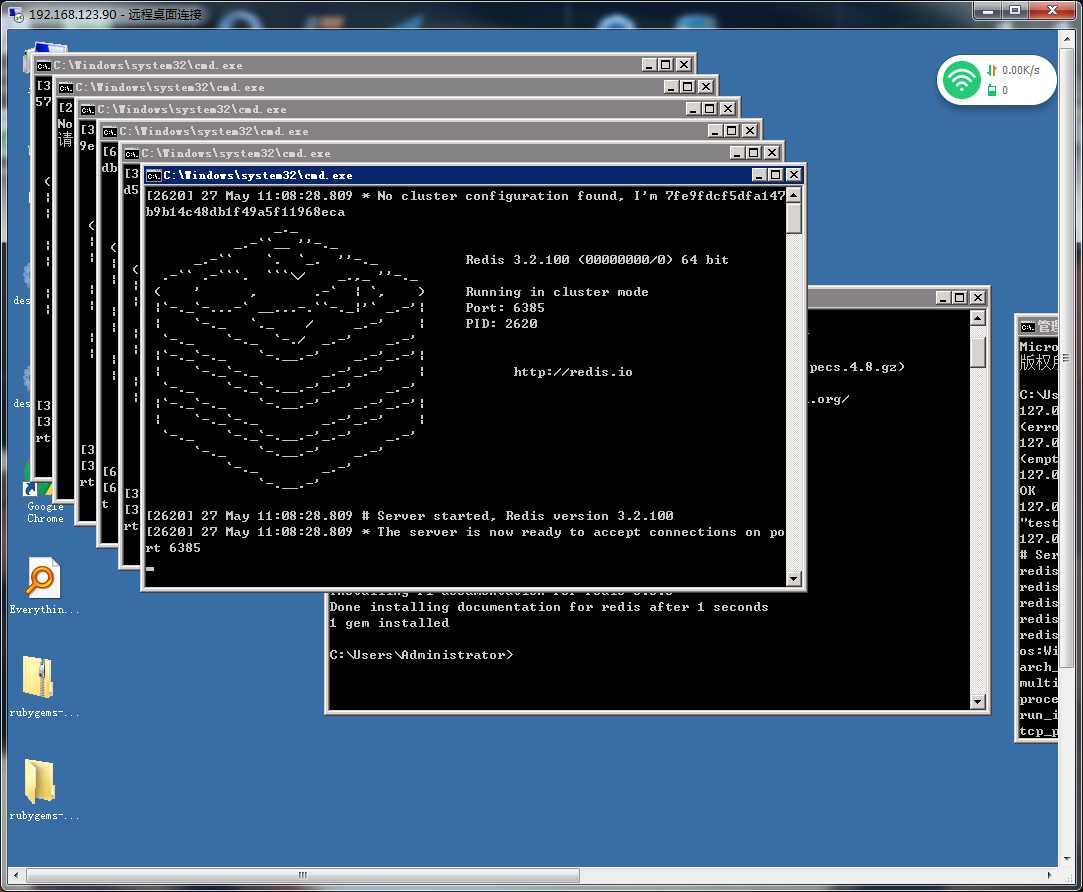Click the 'Running in cluster mode' text
Screen dimensions: 1083x892
[x=557, y=292]
